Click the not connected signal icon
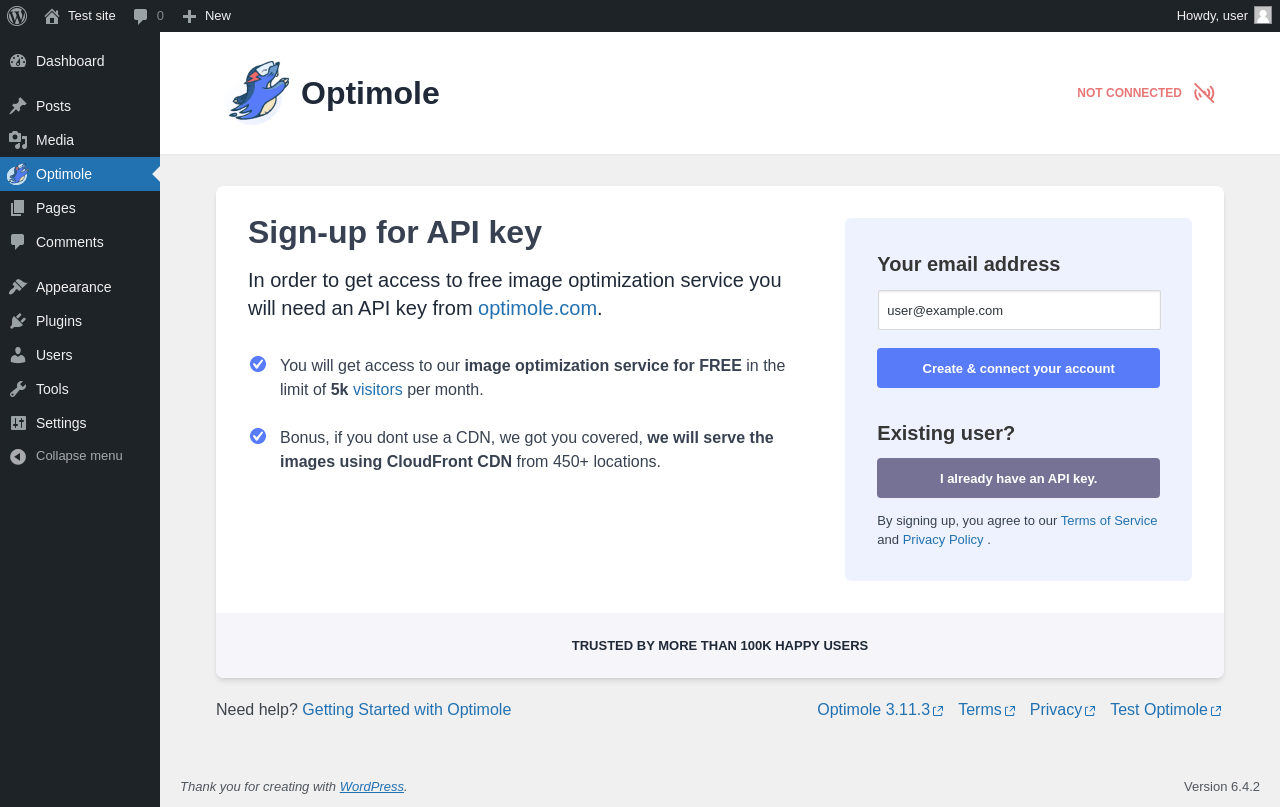Image resolution: width=1280 pixels, height=807 pixels. [1204, 93]
